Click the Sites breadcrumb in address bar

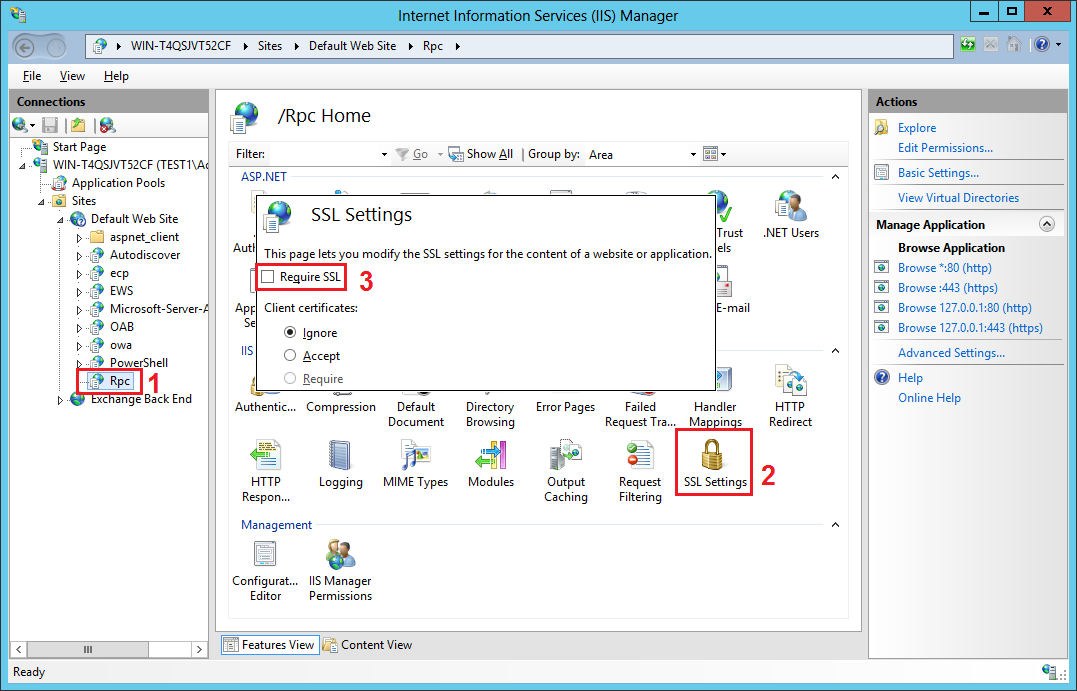pyautogui.click(x=270, y=46)
